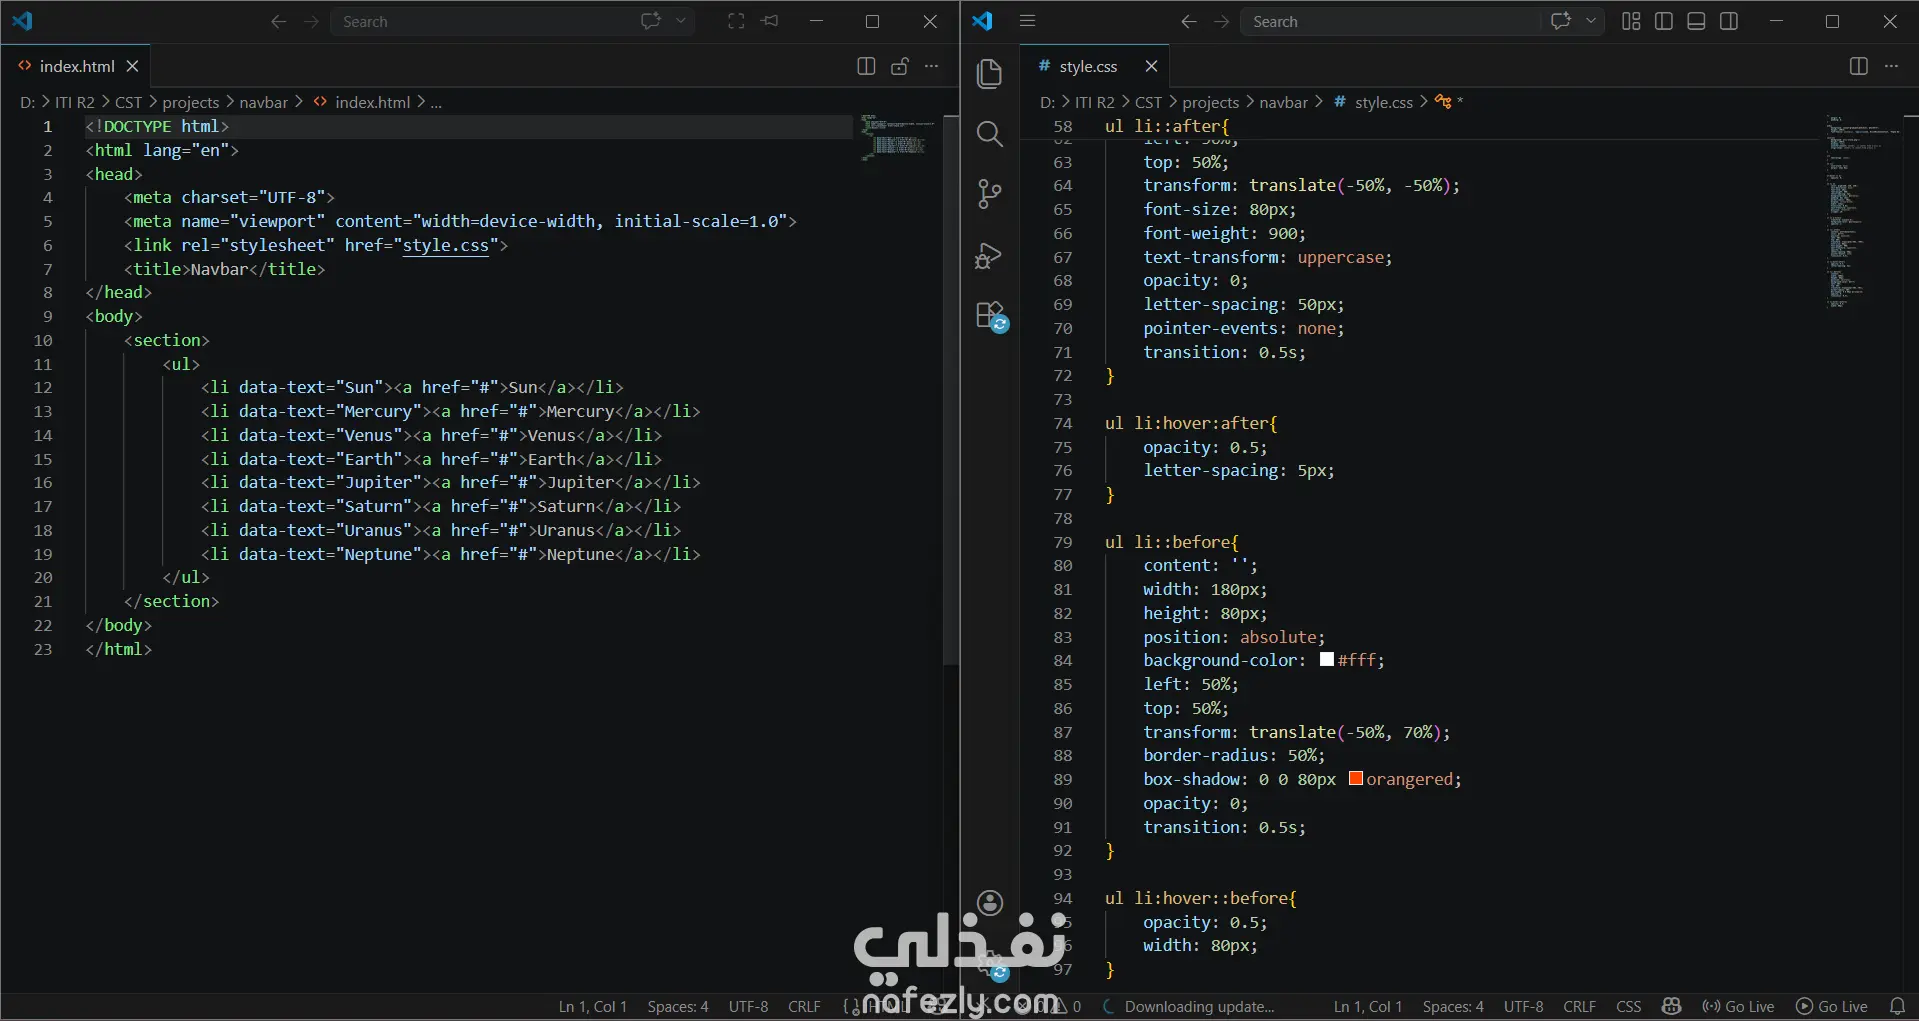1919x1021 pixels.
Task: Open the Accounts menu in the activity bar
Action: coord(990,904)
